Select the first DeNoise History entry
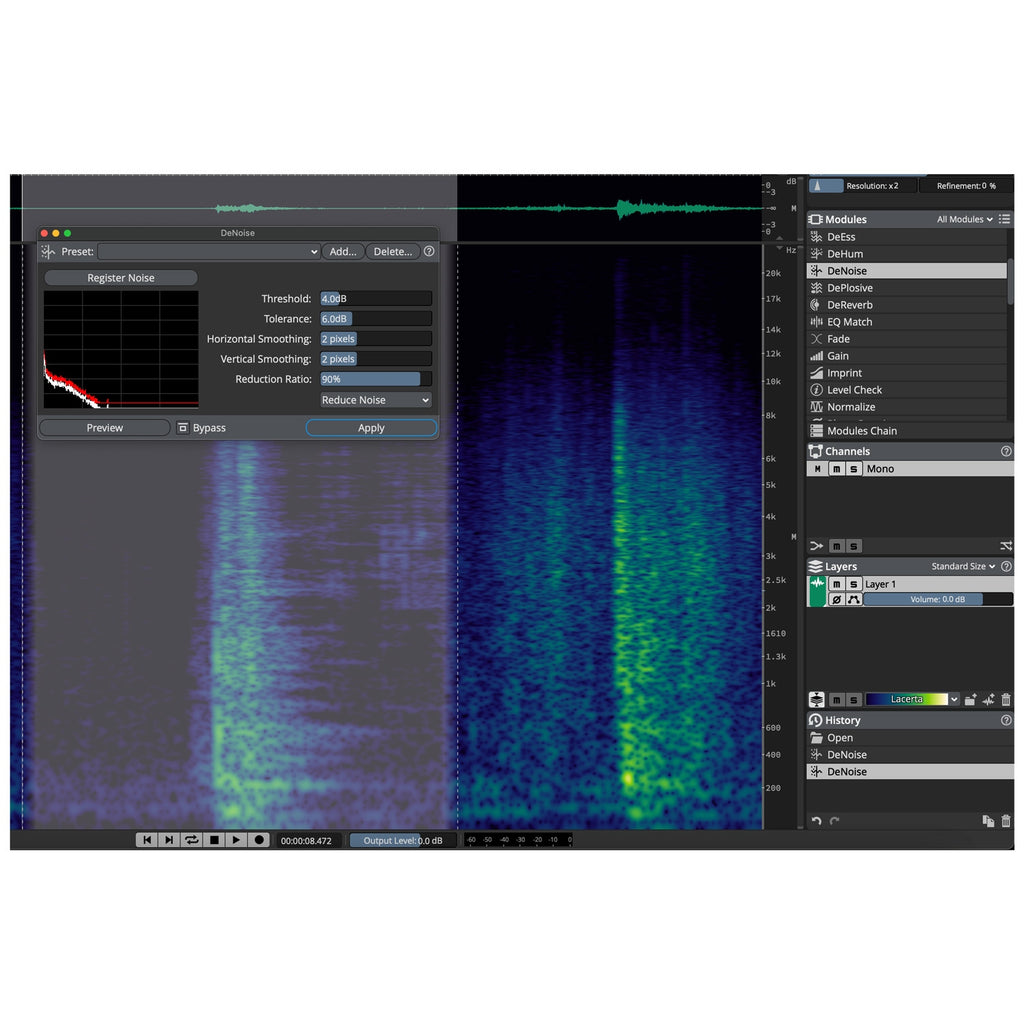Viewport: 1024px width, 1024px height. [910, 754]
